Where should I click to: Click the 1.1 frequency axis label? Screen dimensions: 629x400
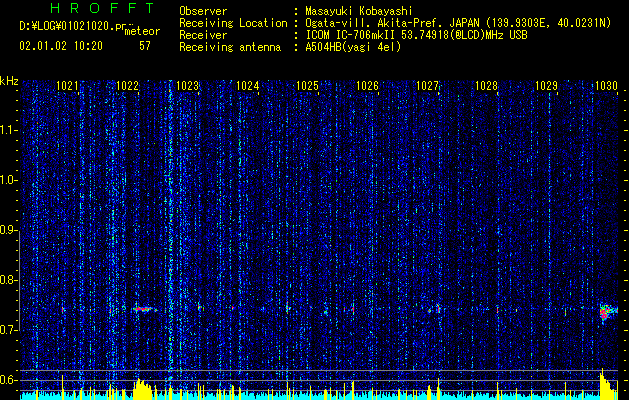9,130
